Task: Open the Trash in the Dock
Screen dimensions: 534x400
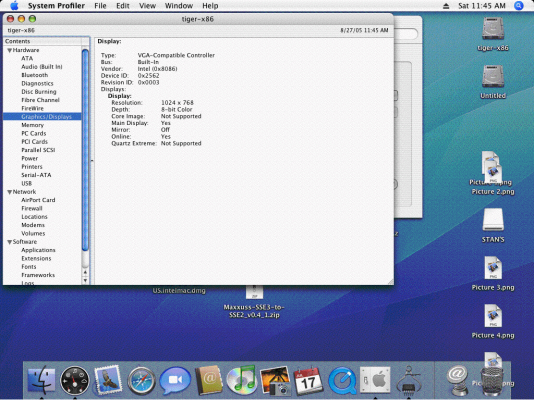Action: coord(492,381)
